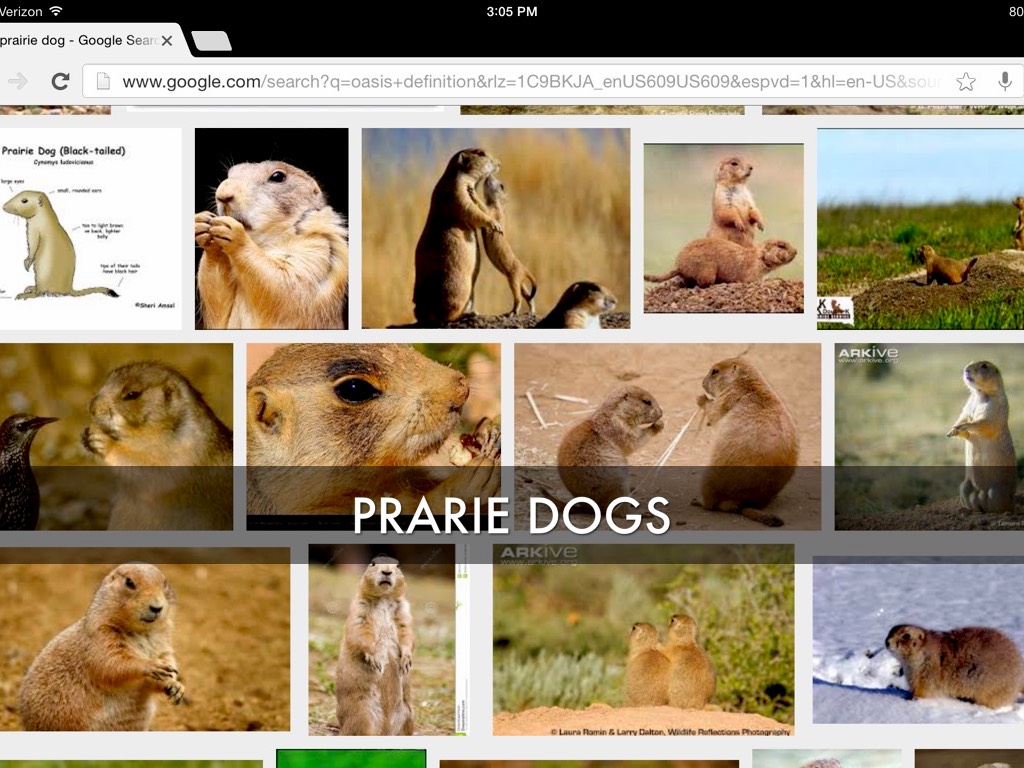Screen dimensions: 1024x768
Task: Open the close-up prairie dog face image
Action: click(373, 410)
